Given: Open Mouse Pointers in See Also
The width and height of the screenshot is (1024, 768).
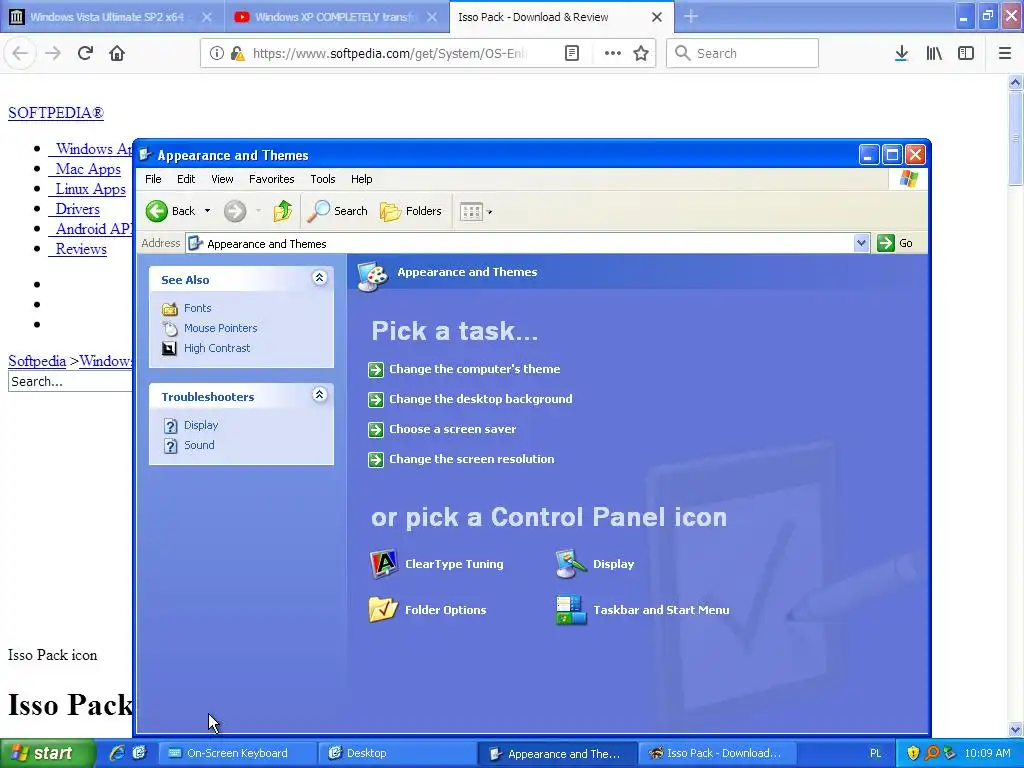Looking at the screenshot, I should tap(220, 328).
